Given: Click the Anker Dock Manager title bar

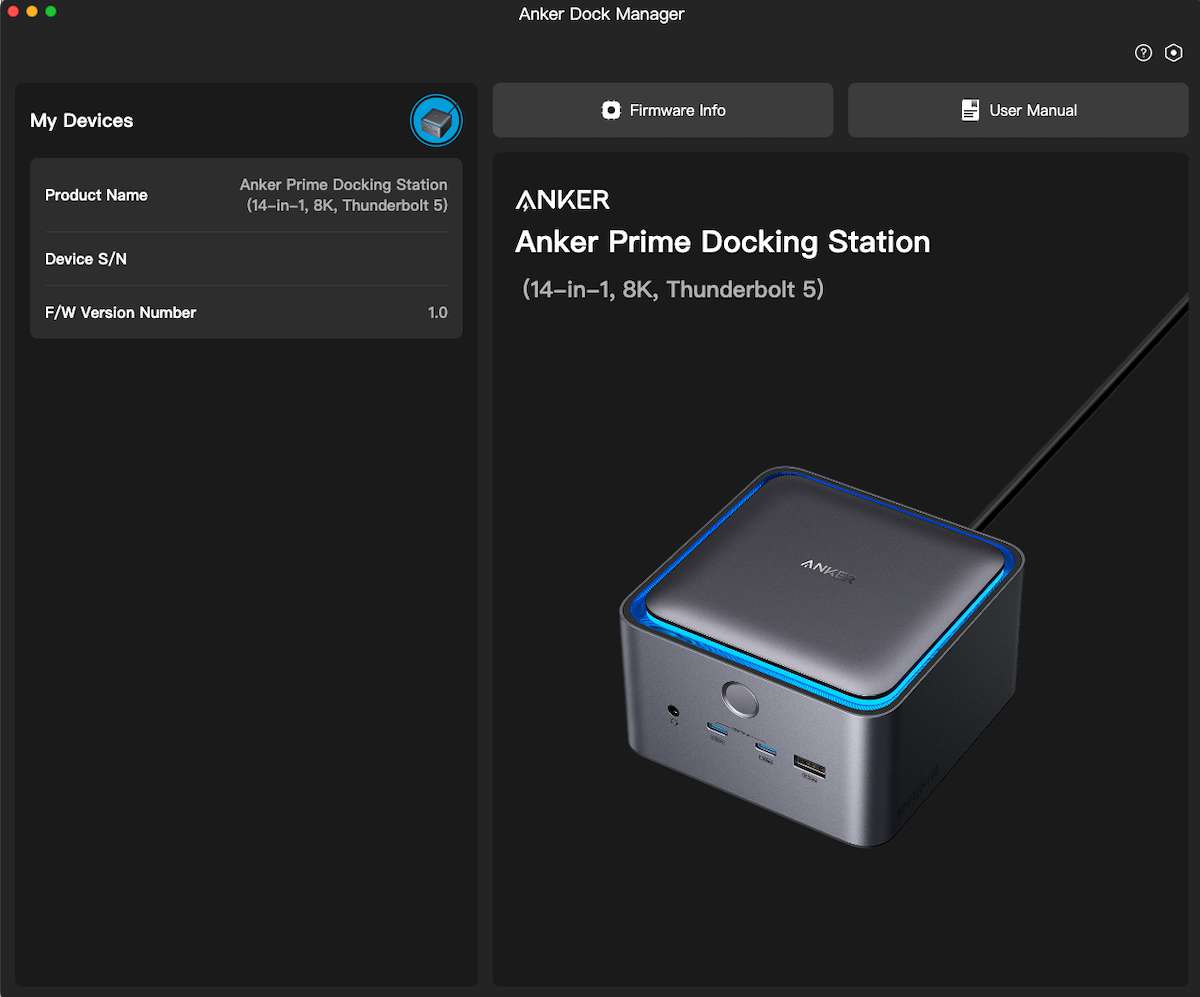Looking at the screenshot, I should click(x=600, y=14).
